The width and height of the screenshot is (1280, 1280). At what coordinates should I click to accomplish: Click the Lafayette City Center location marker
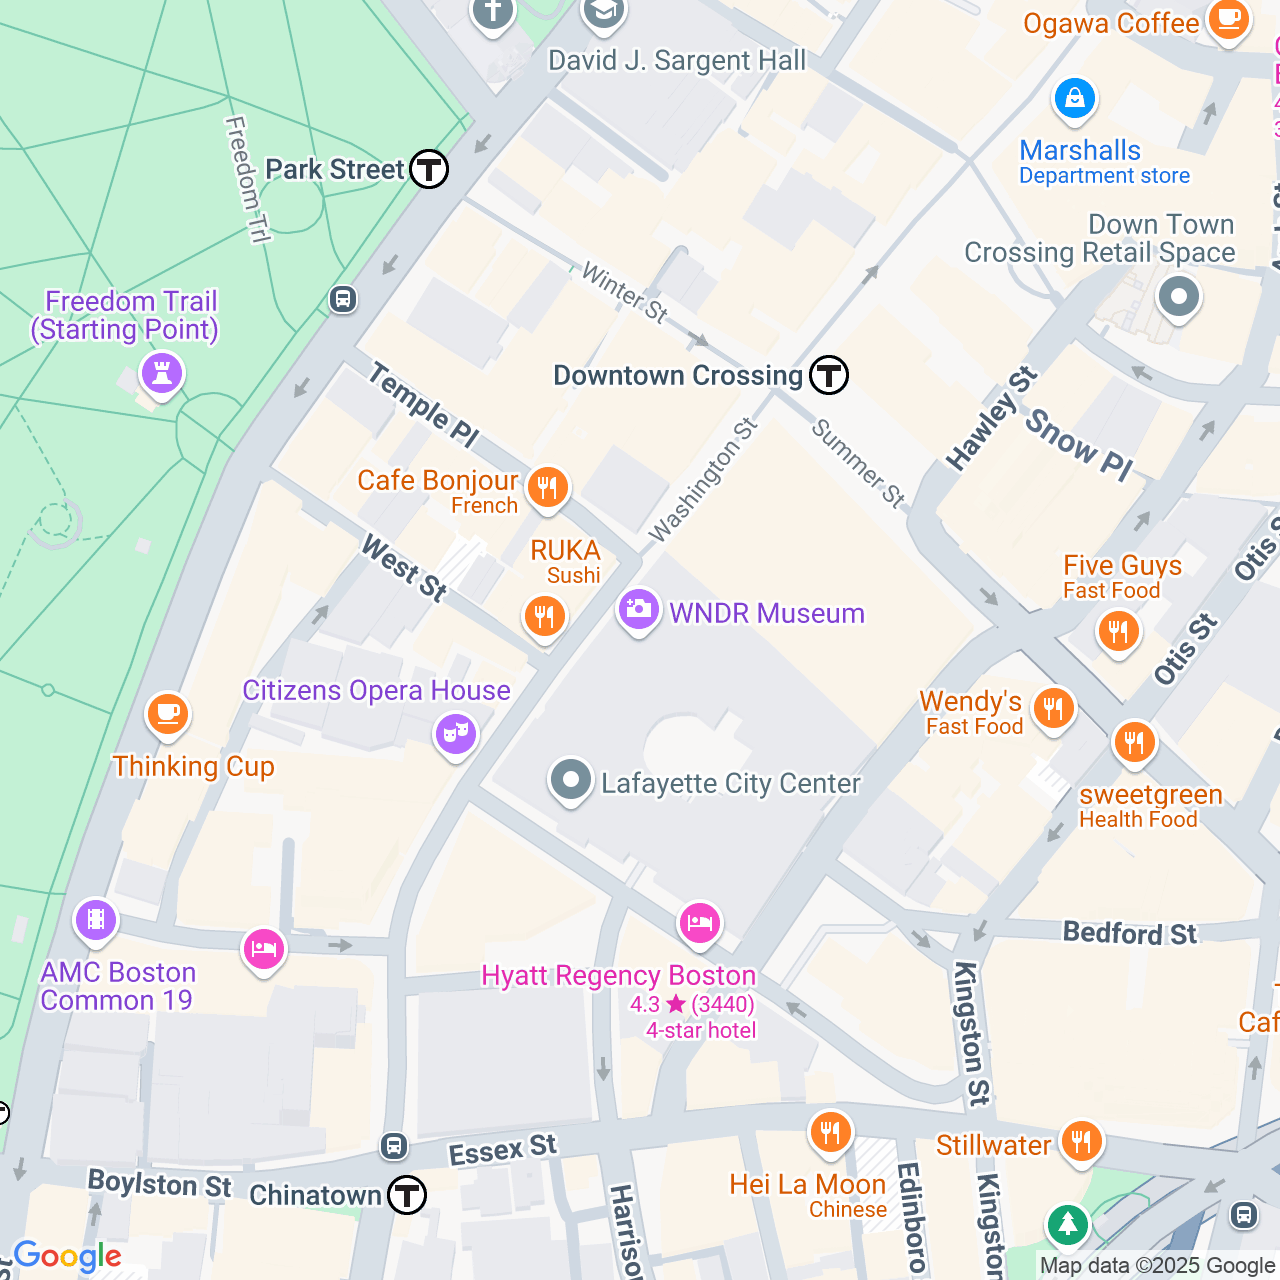pos(571,782)
